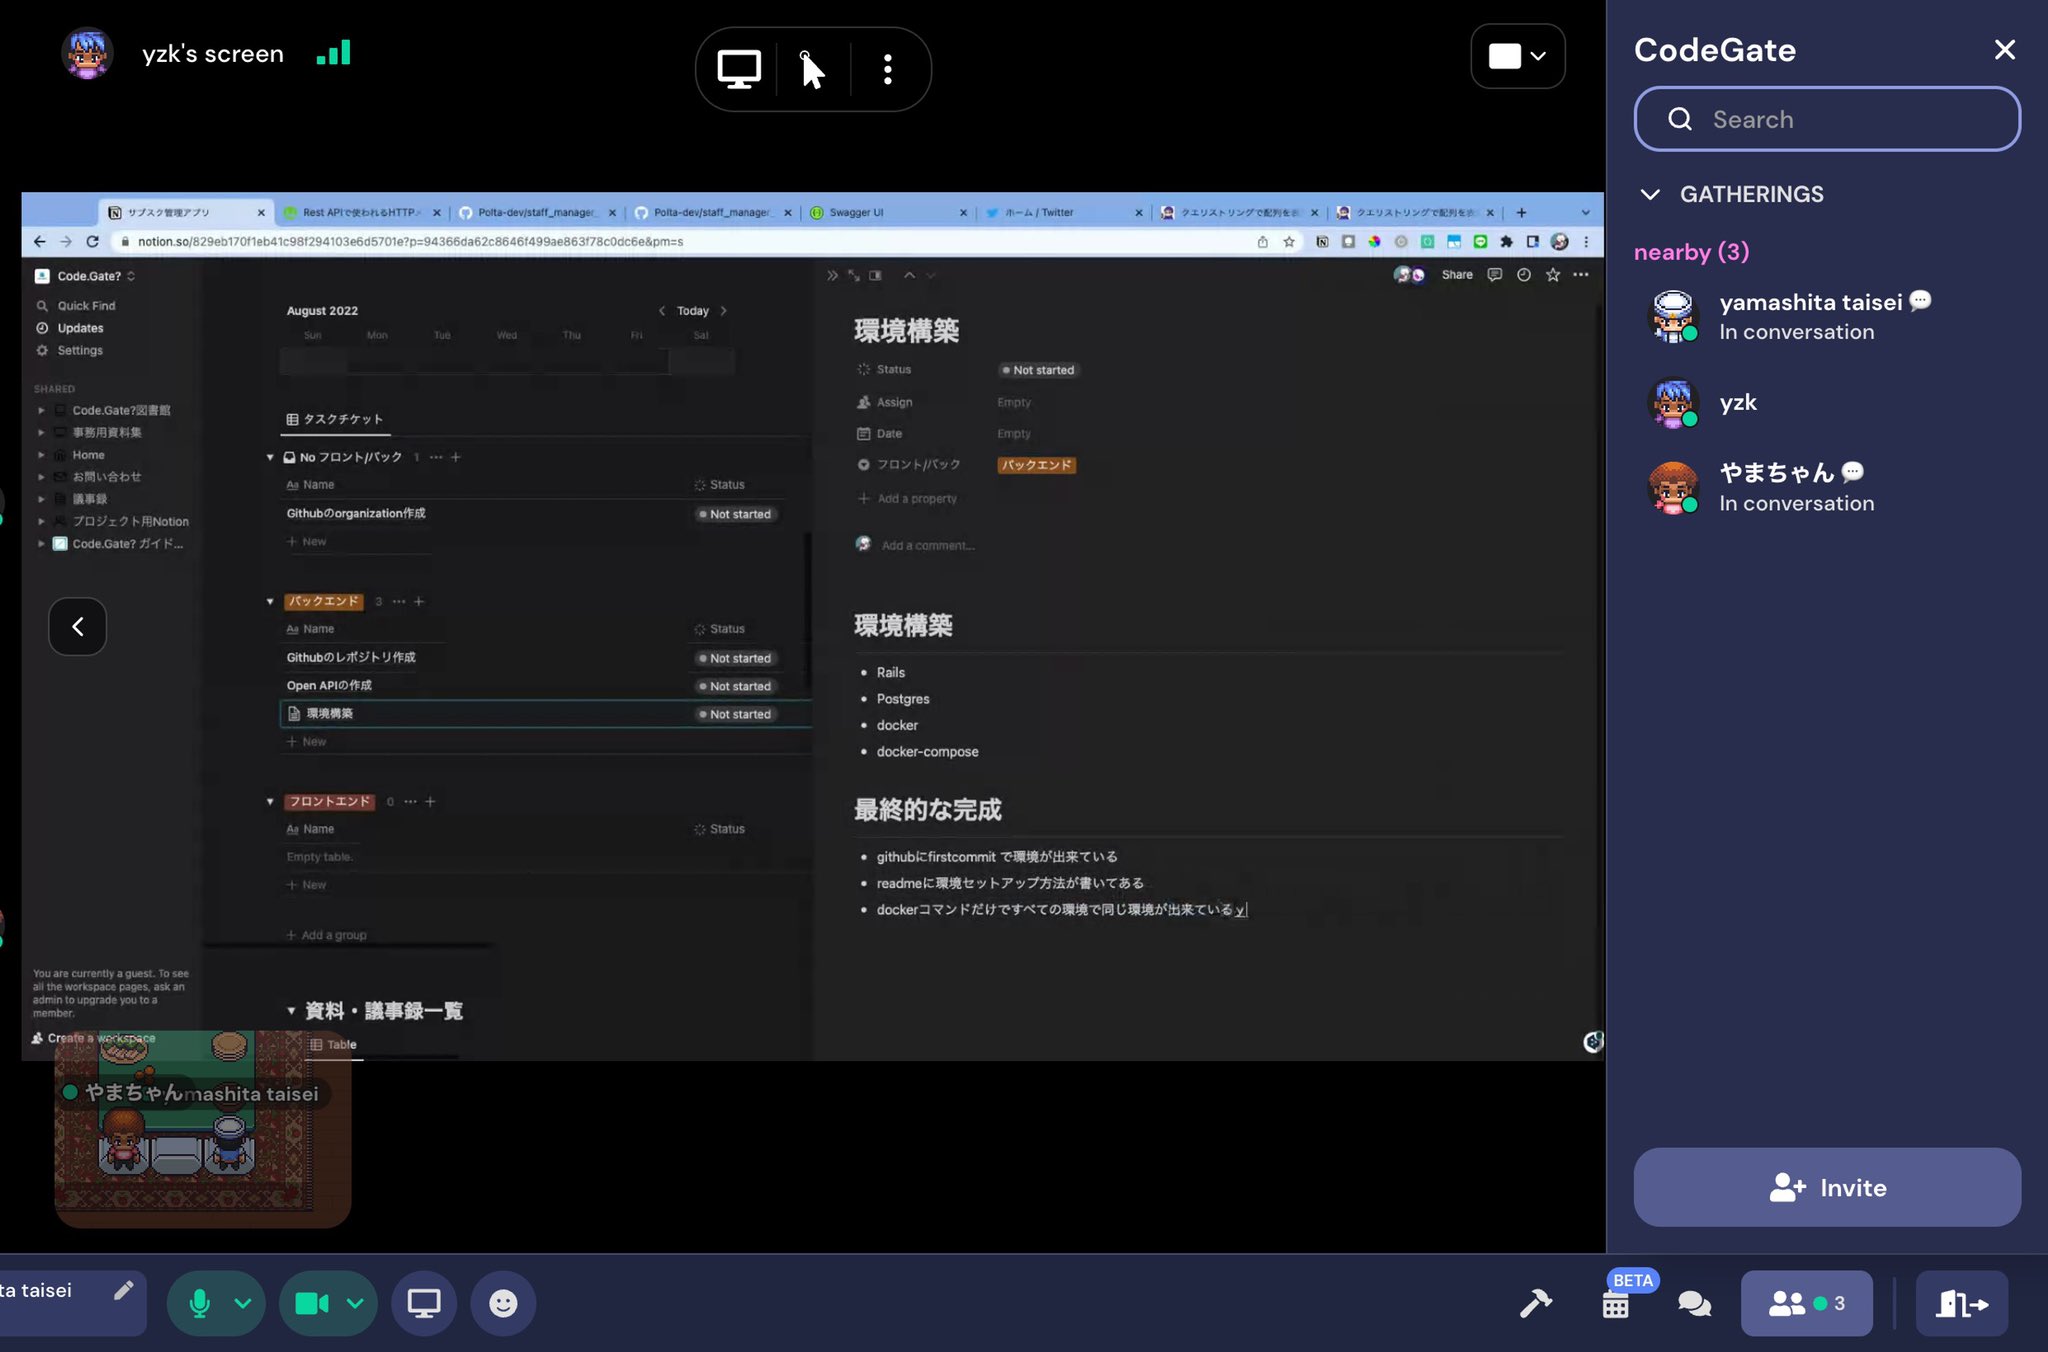Screen dimensions: 2048x1352
Task: Toggle the camera on/off button
Action: coord(311,1303)
